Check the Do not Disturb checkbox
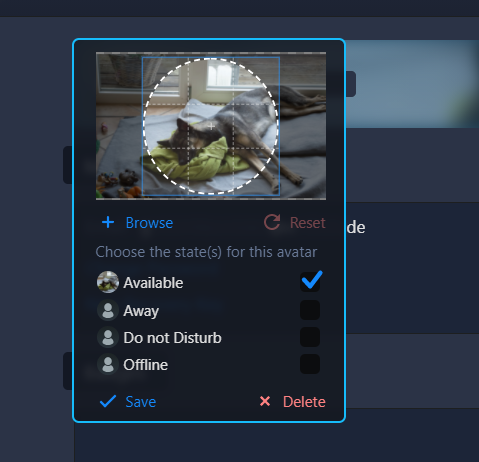The image size is (479, 462). [x=310, y=337]
